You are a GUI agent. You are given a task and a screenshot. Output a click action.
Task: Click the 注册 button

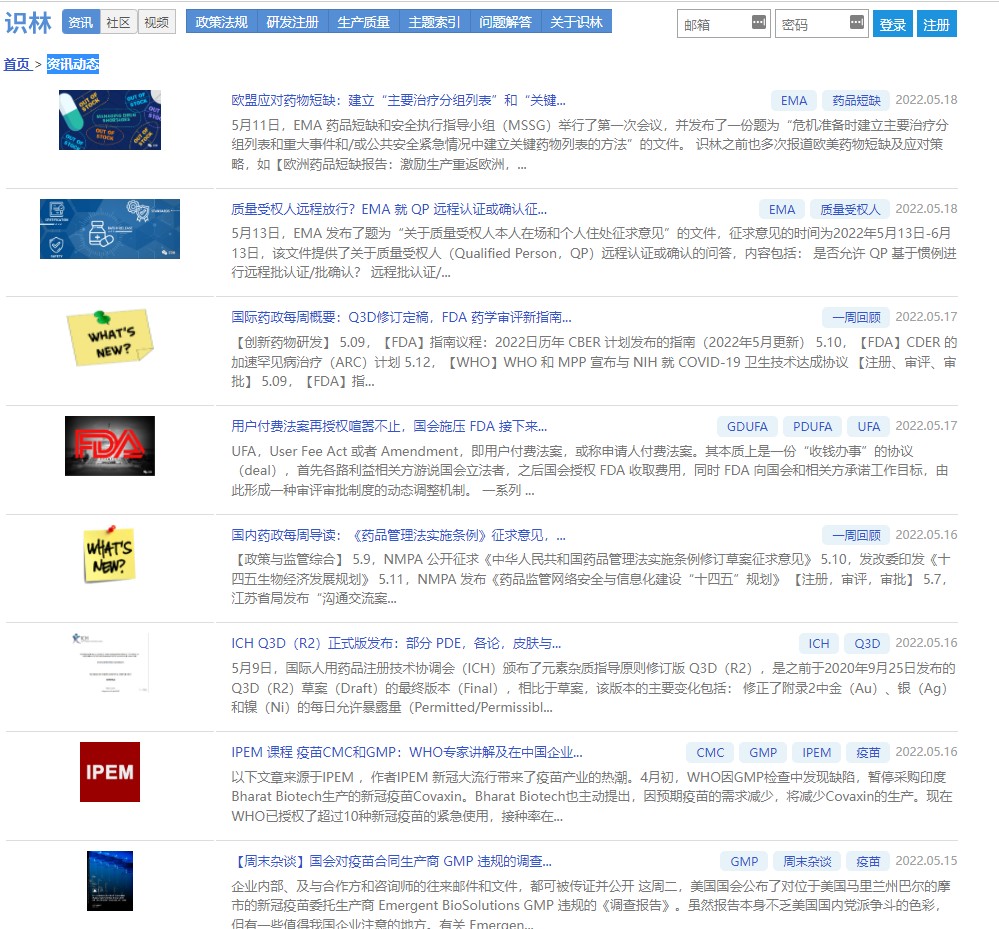937,24
